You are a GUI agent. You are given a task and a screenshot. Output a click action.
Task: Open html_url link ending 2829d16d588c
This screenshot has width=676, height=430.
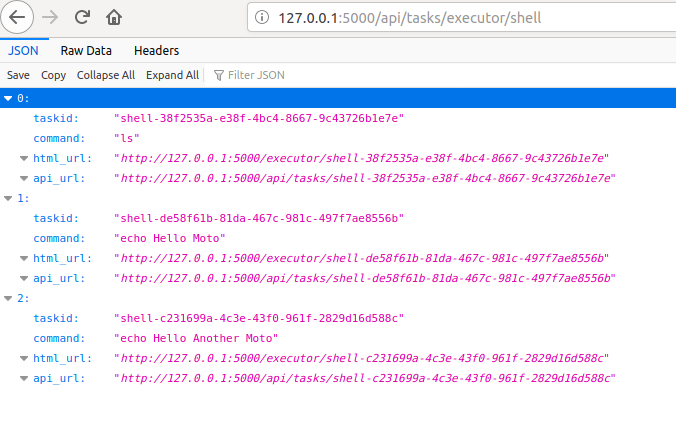(362, 358)
